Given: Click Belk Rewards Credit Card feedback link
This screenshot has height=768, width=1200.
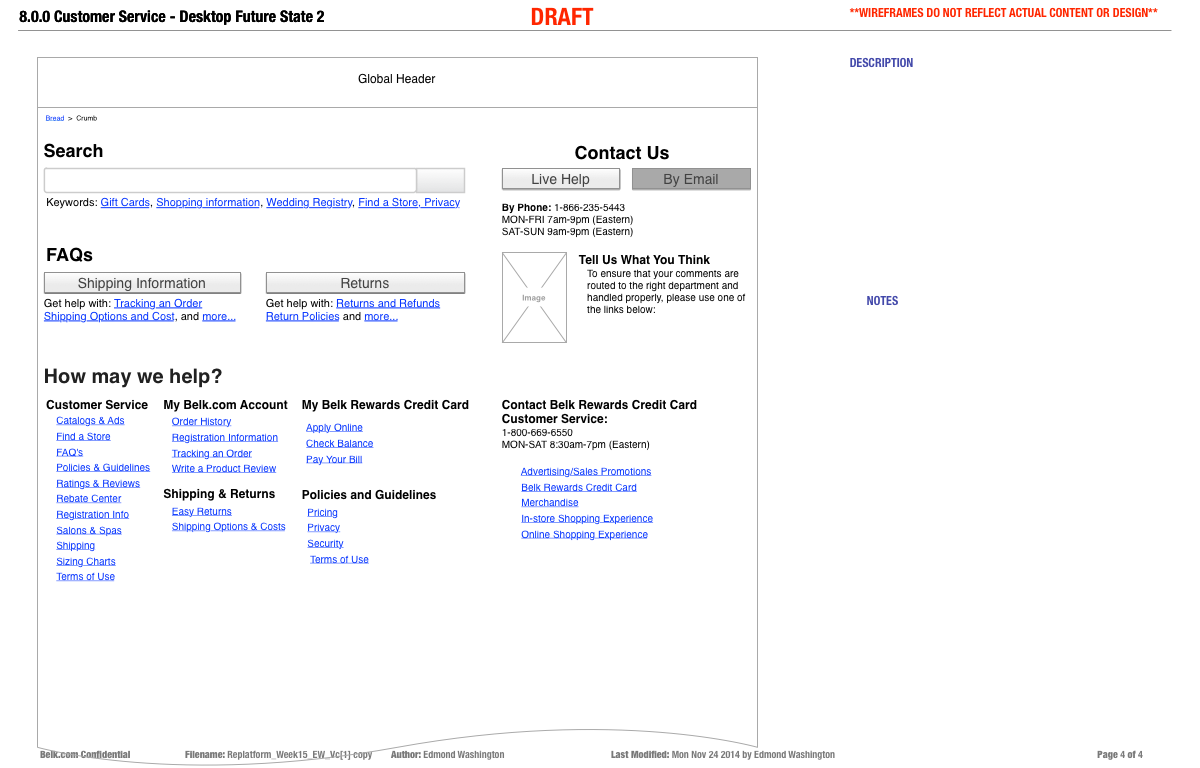Looking at the screenshot, I should coord(579,487).
